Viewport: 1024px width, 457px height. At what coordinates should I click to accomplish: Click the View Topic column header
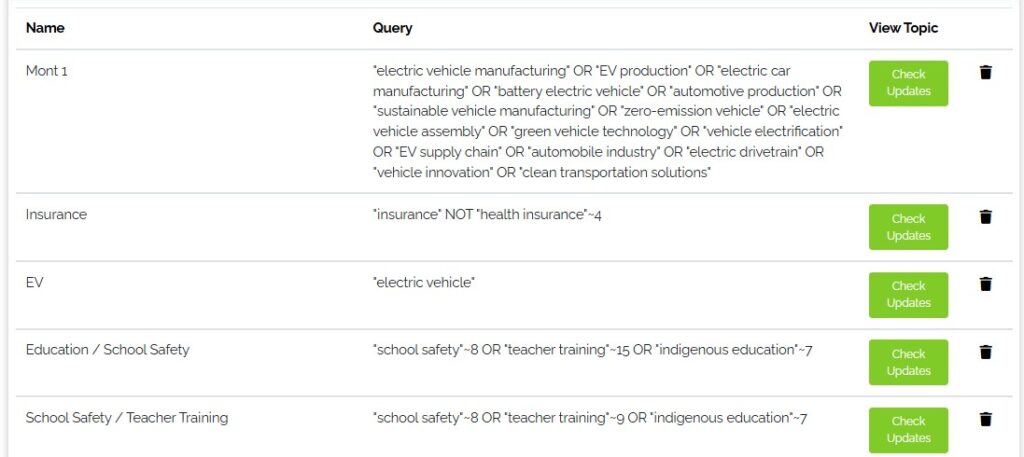pyautogui.click(x=903, y=28)
